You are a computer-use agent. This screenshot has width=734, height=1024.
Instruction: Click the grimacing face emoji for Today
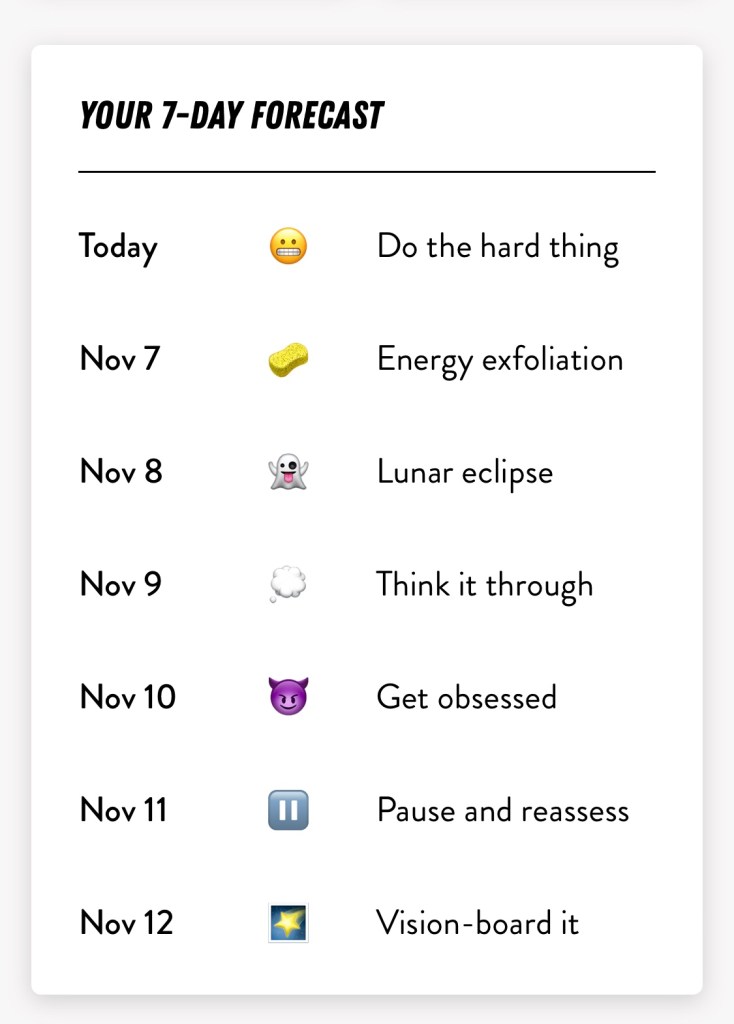pyautogui.click(x=288, y=247)
